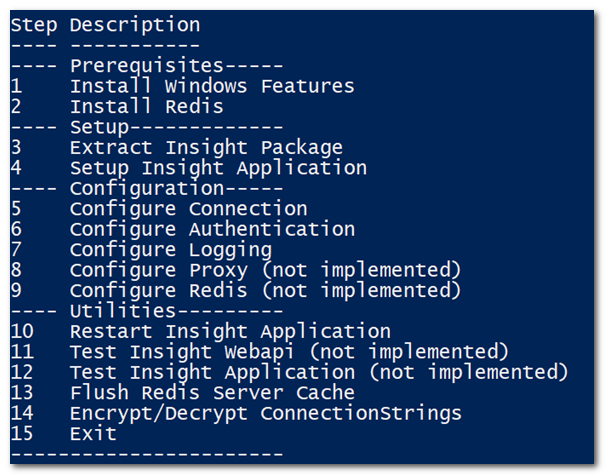Select 'Encrypt/Decrypt ConnectionStrings' line
Screen dimensions: 605x475
(265, 413)
